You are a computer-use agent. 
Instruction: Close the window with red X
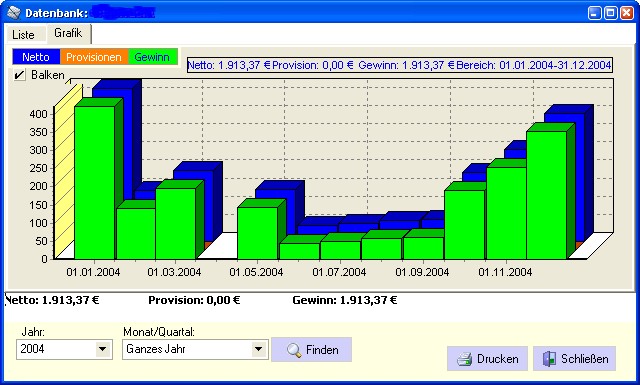coord(627,13)
